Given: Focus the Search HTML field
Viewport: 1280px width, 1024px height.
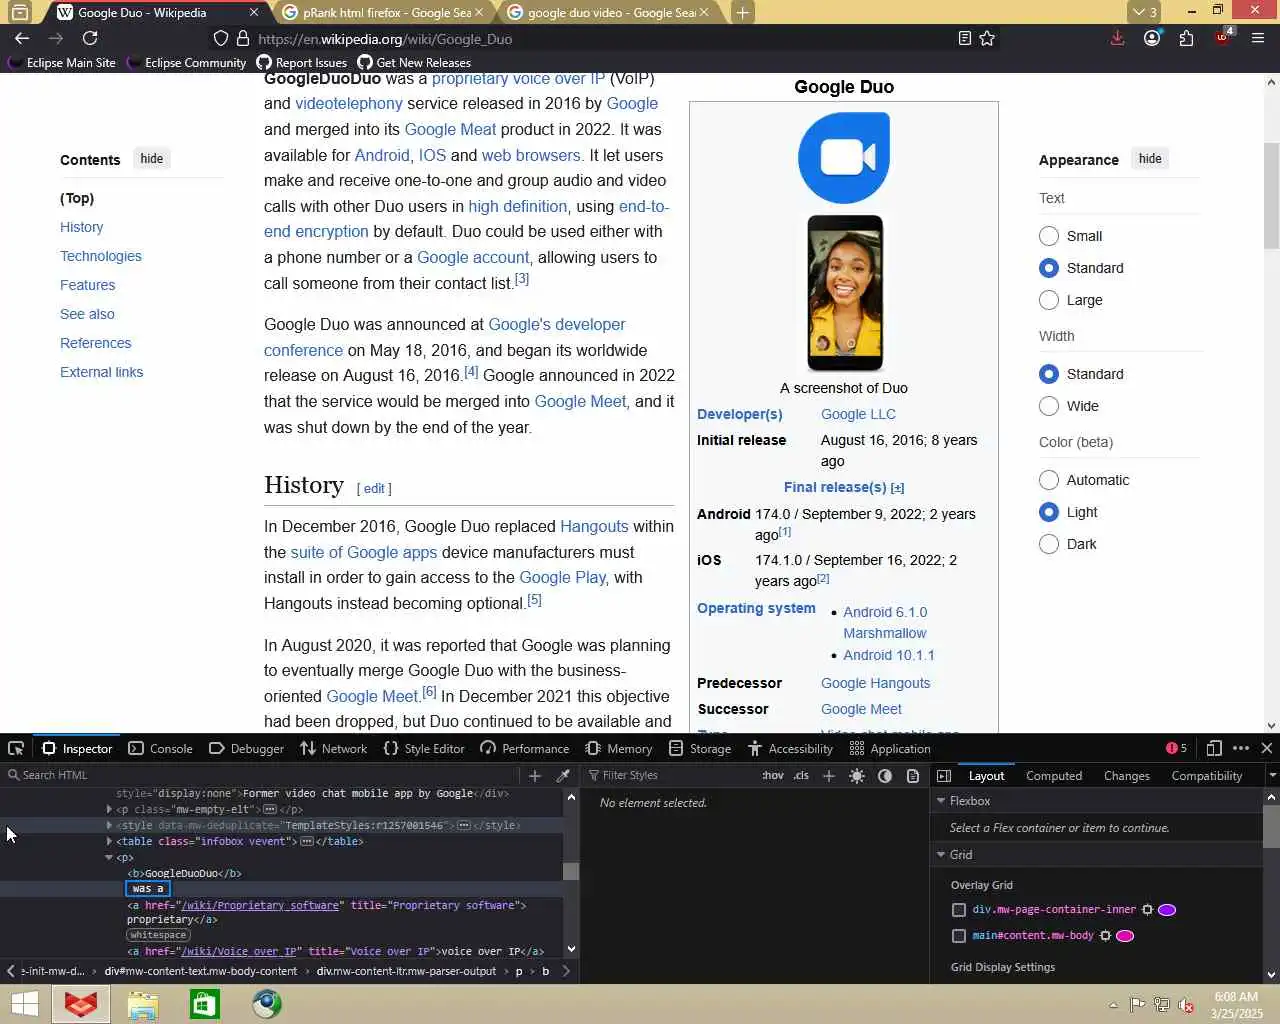Looking at the screenshot, I should pyautogui.click(x=260, y=775).
